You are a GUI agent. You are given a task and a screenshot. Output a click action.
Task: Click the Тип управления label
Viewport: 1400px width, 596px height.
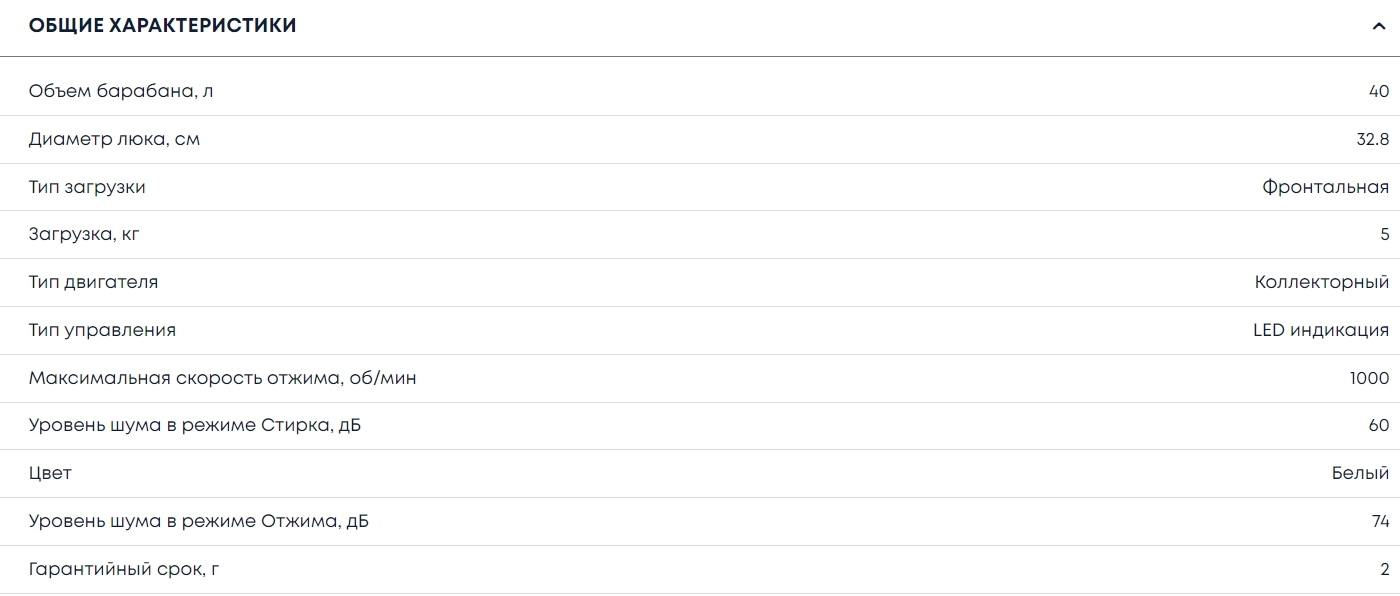[x=102, y=330]
